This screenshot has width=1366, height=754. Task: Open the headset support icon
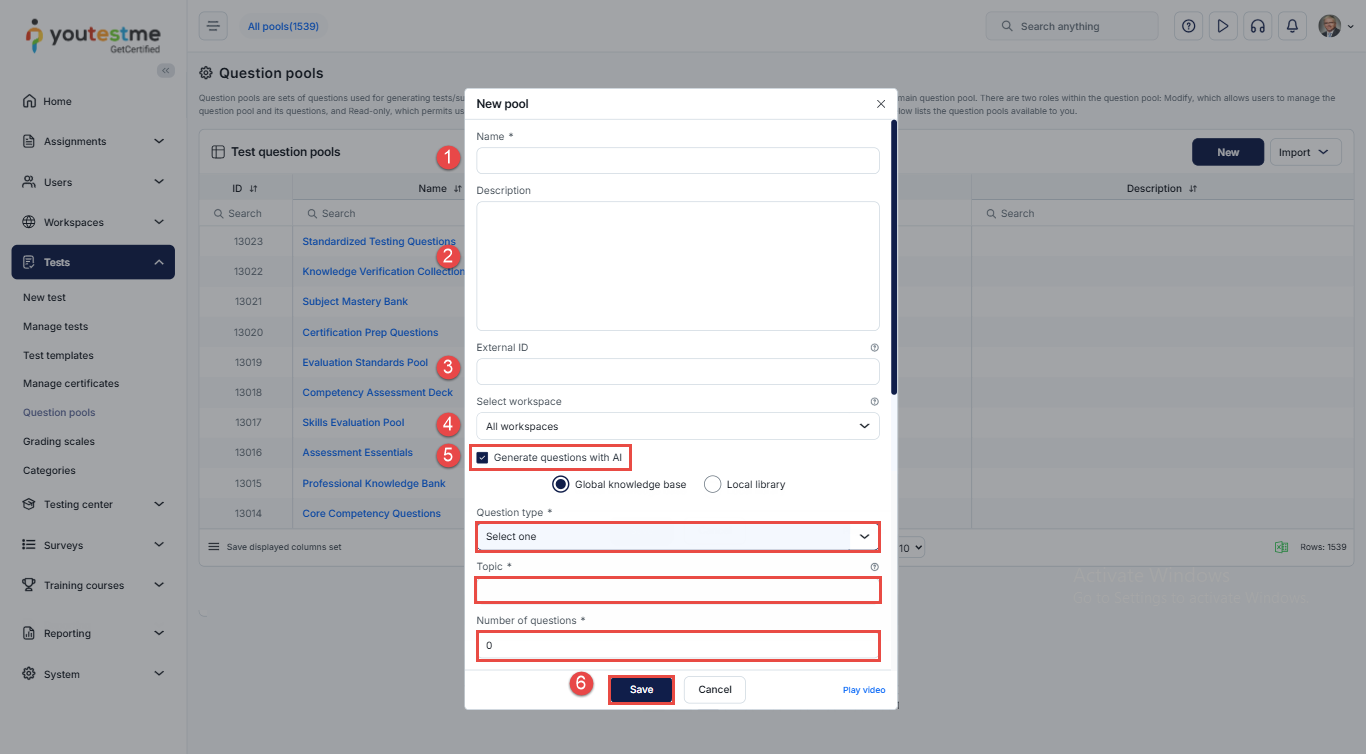point(1258,26)
